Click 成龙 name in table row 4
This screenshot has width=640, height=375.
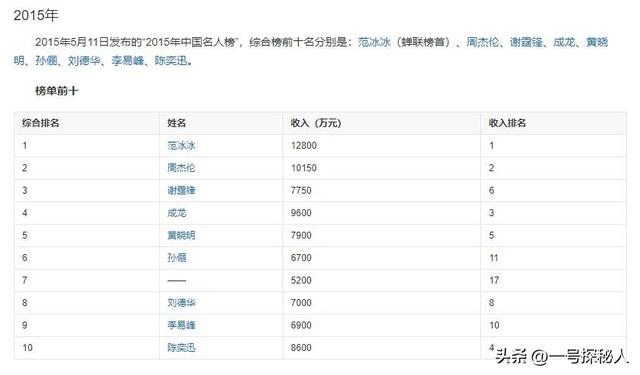[x=177, y=213]
